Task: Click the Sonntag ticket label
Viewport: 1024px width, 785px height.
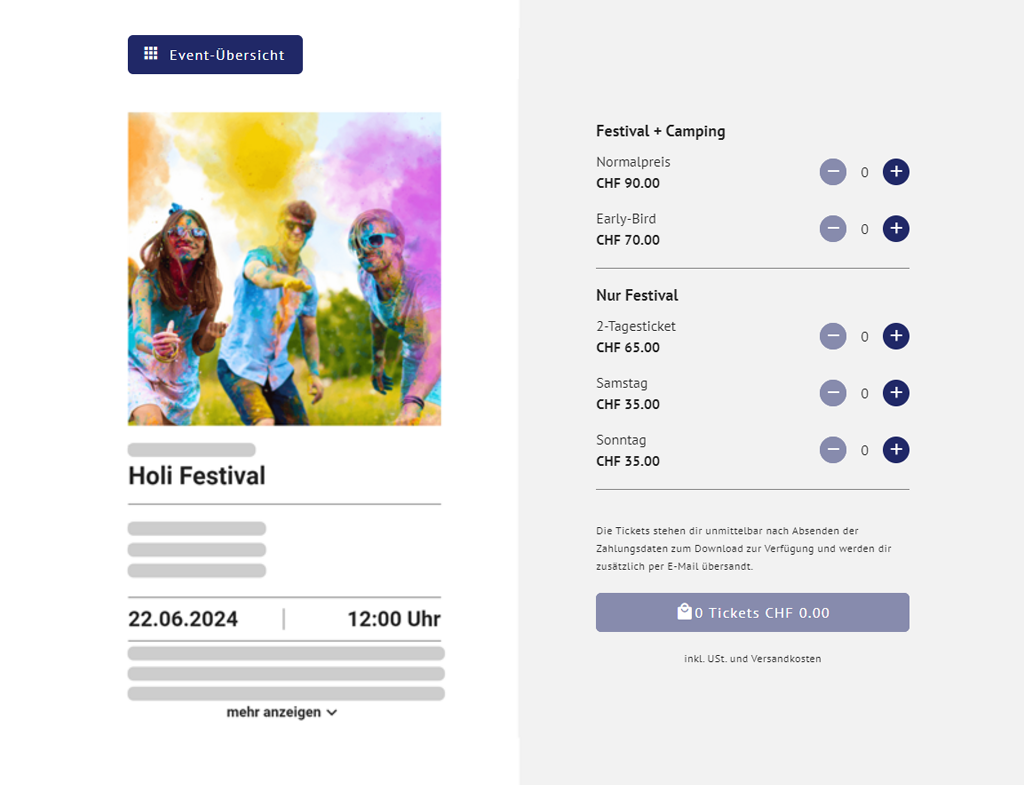Action: click(621, 440)
